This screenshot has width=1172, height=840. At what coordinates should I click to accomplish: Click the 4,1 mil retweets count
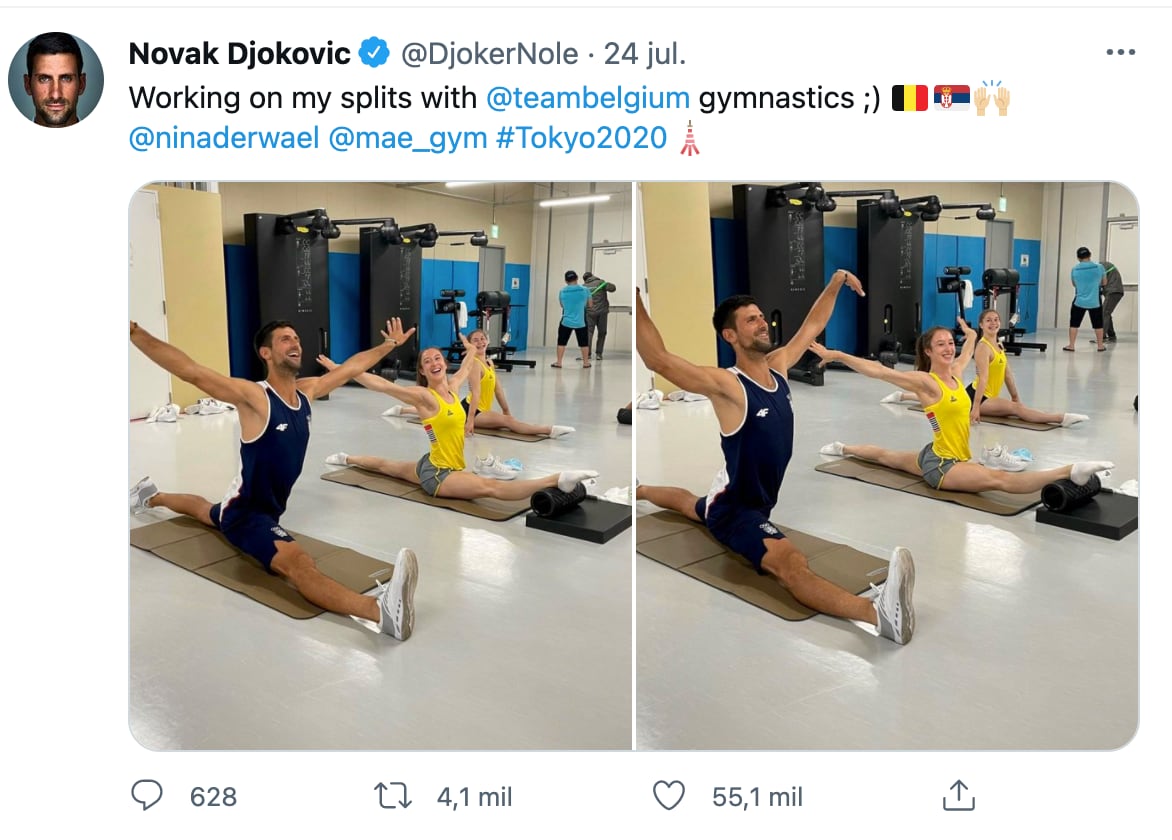point(475,797)
